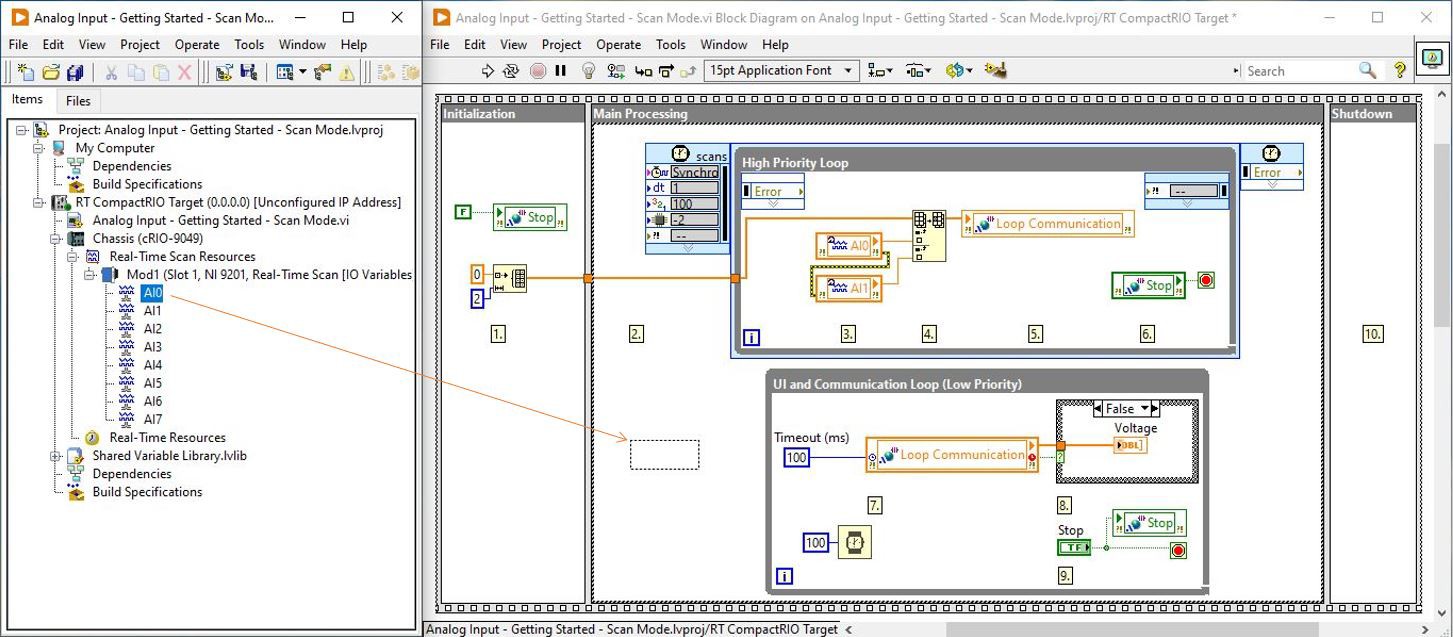Pause execution using the pause icon
The height and width of the screenshot is (637, 1453).
click(x=560, y=70)
